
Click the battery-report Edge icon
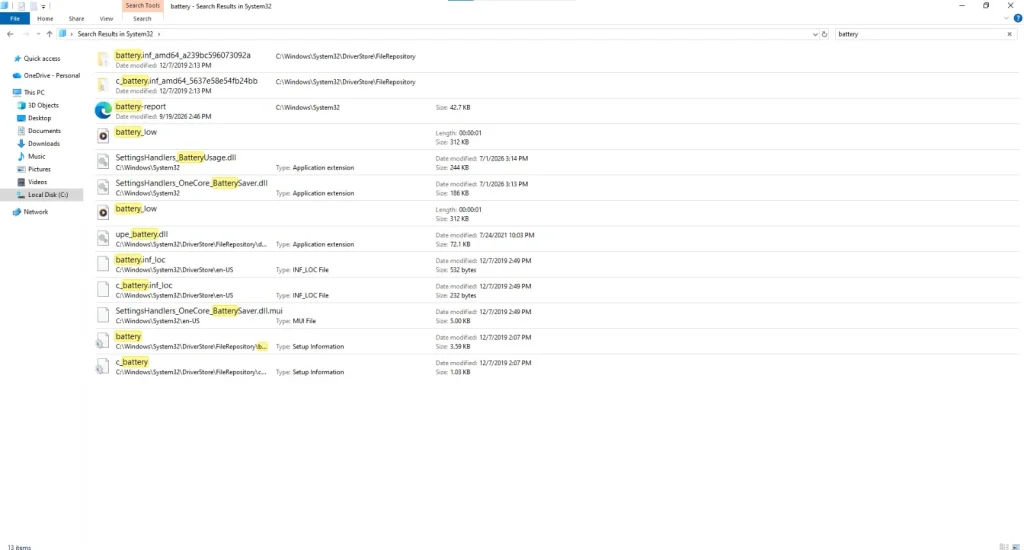click(103, 110)
